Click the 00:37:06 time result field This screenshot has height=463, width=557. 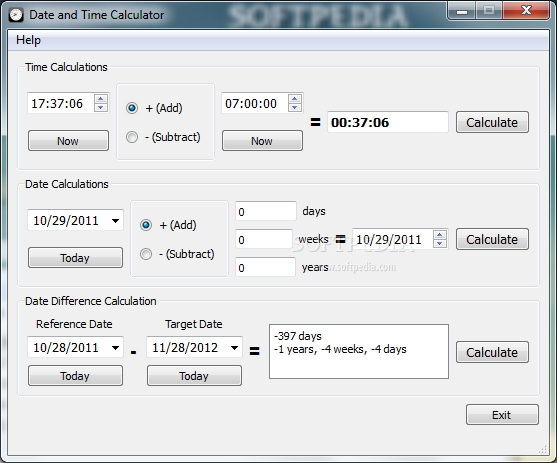[x=388, y=122]
